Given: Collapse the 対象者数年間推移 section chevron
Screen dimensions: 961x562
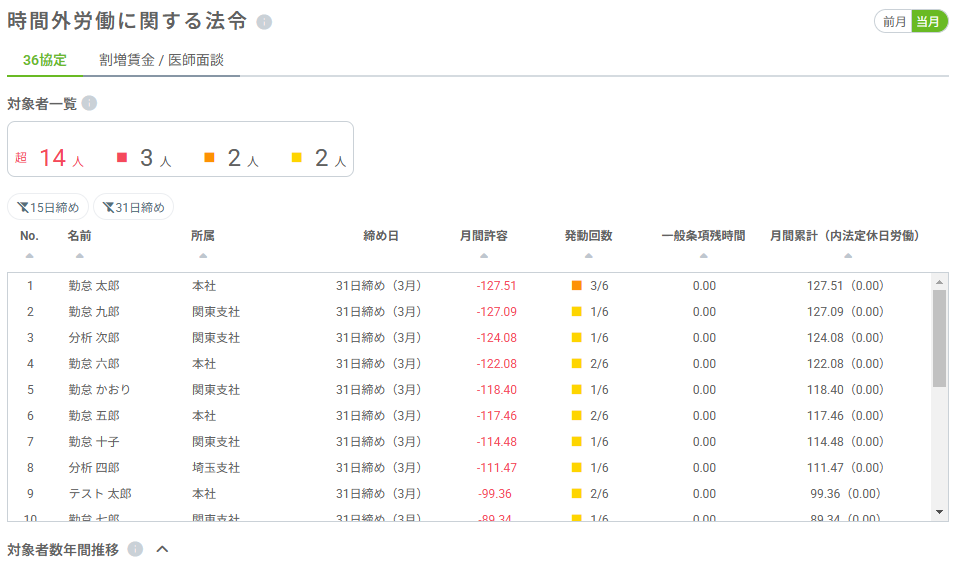Looking at the screenshot, I should click(x=163, y=549).
